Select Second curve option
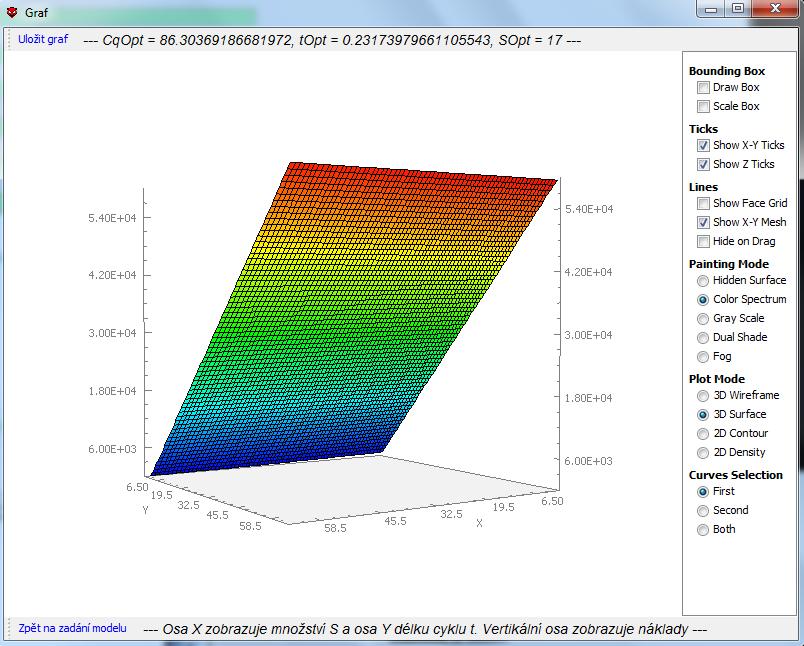Screen dimensions: 804x646 [x=703, y=511]
